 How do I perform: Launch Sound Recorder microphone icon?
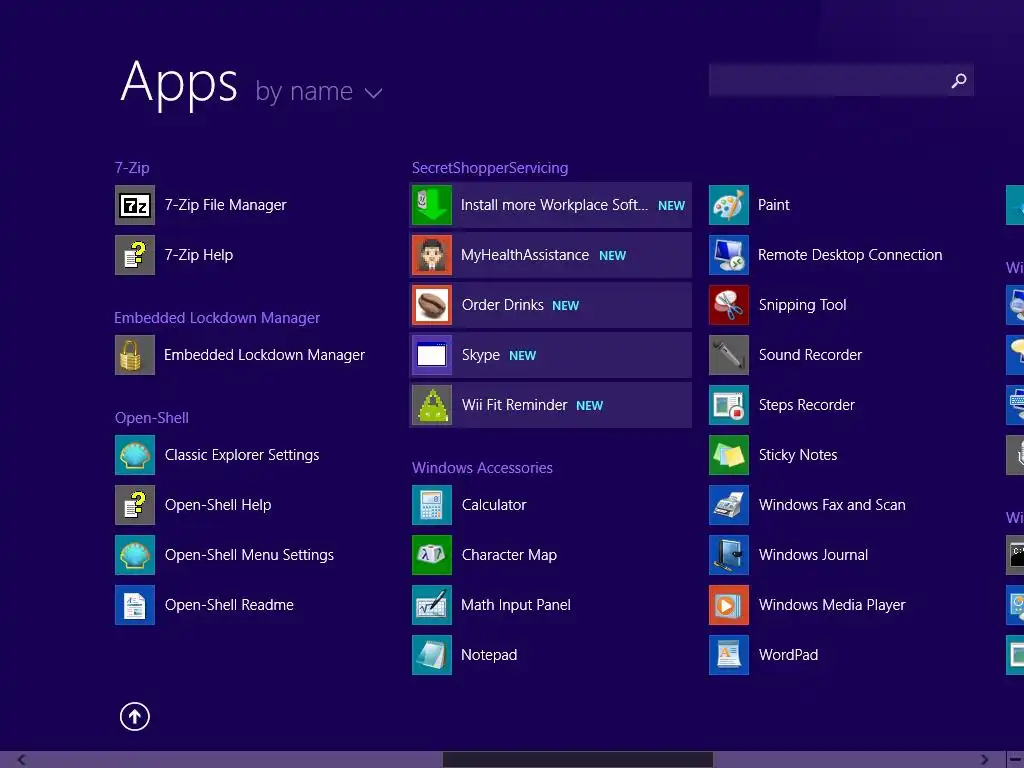pos(729,355)
